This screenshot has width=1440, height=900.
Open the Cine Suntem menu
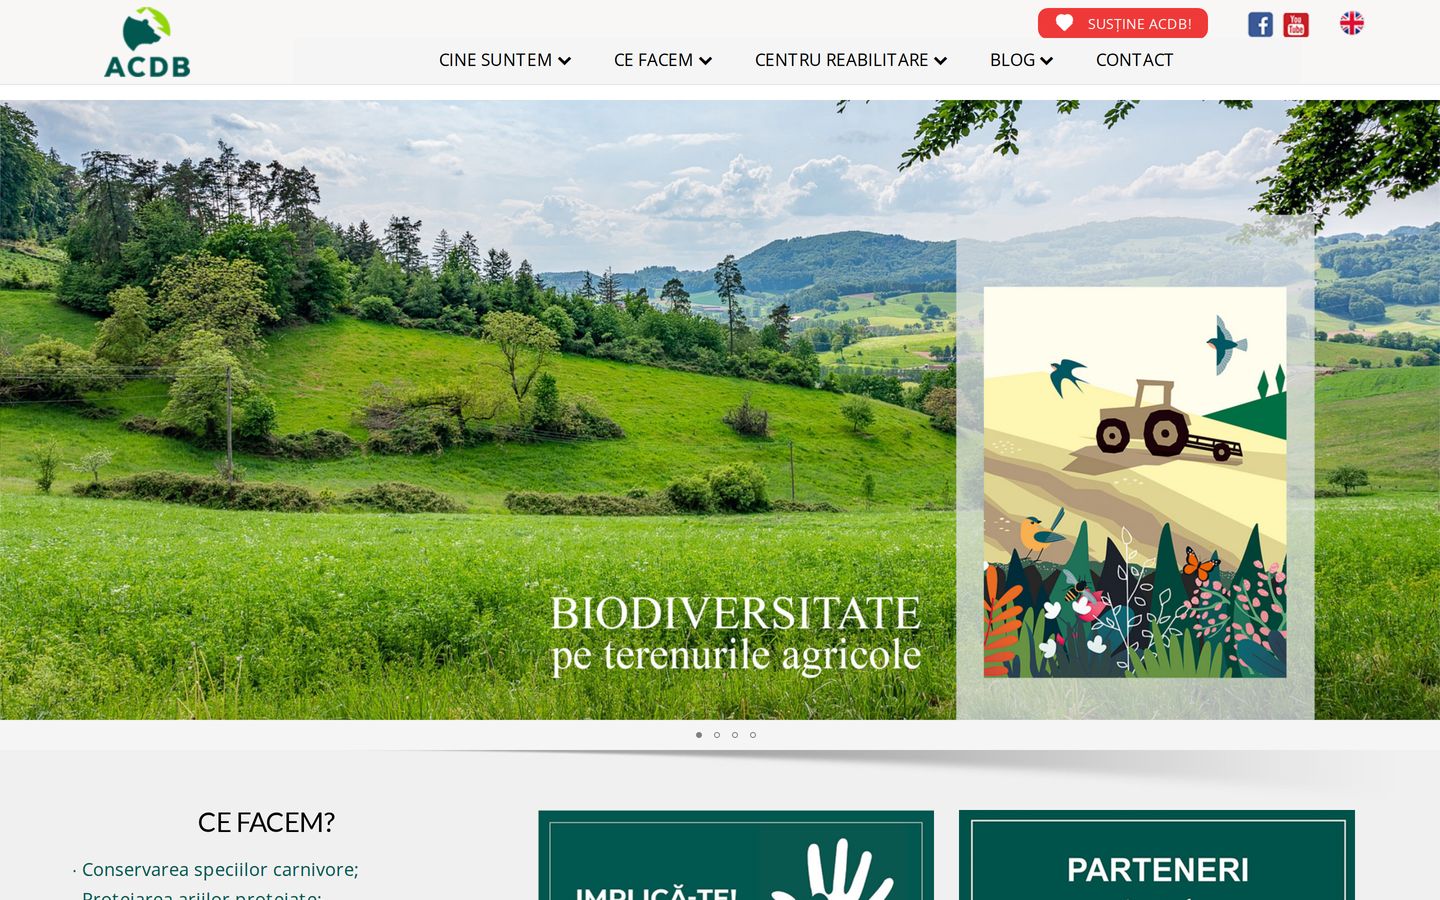pyautogui.click(x=505, y=60)
